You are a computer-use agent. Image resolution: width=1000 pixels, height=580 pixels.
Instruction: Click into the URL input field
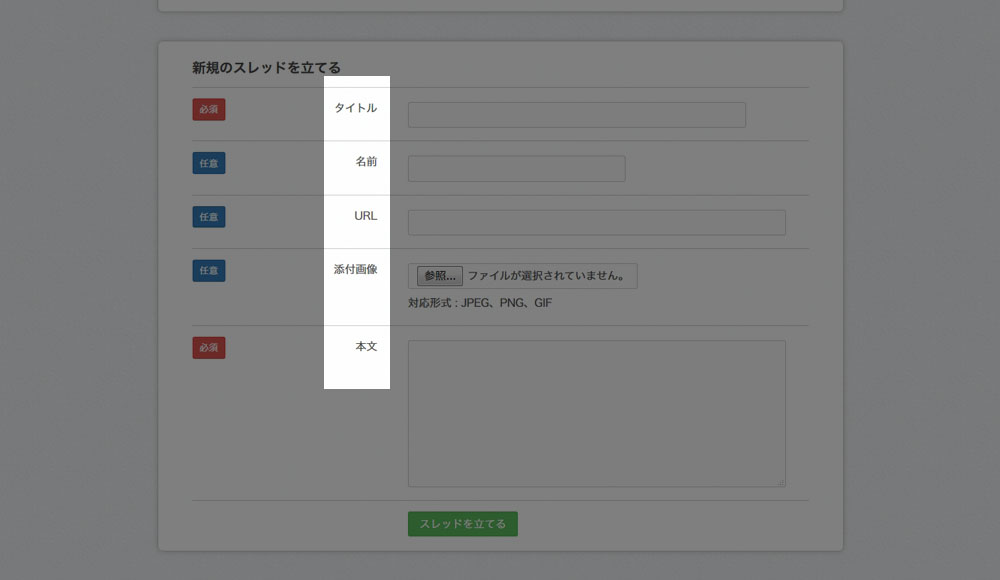pyautogui.click(x=596, y=223)
